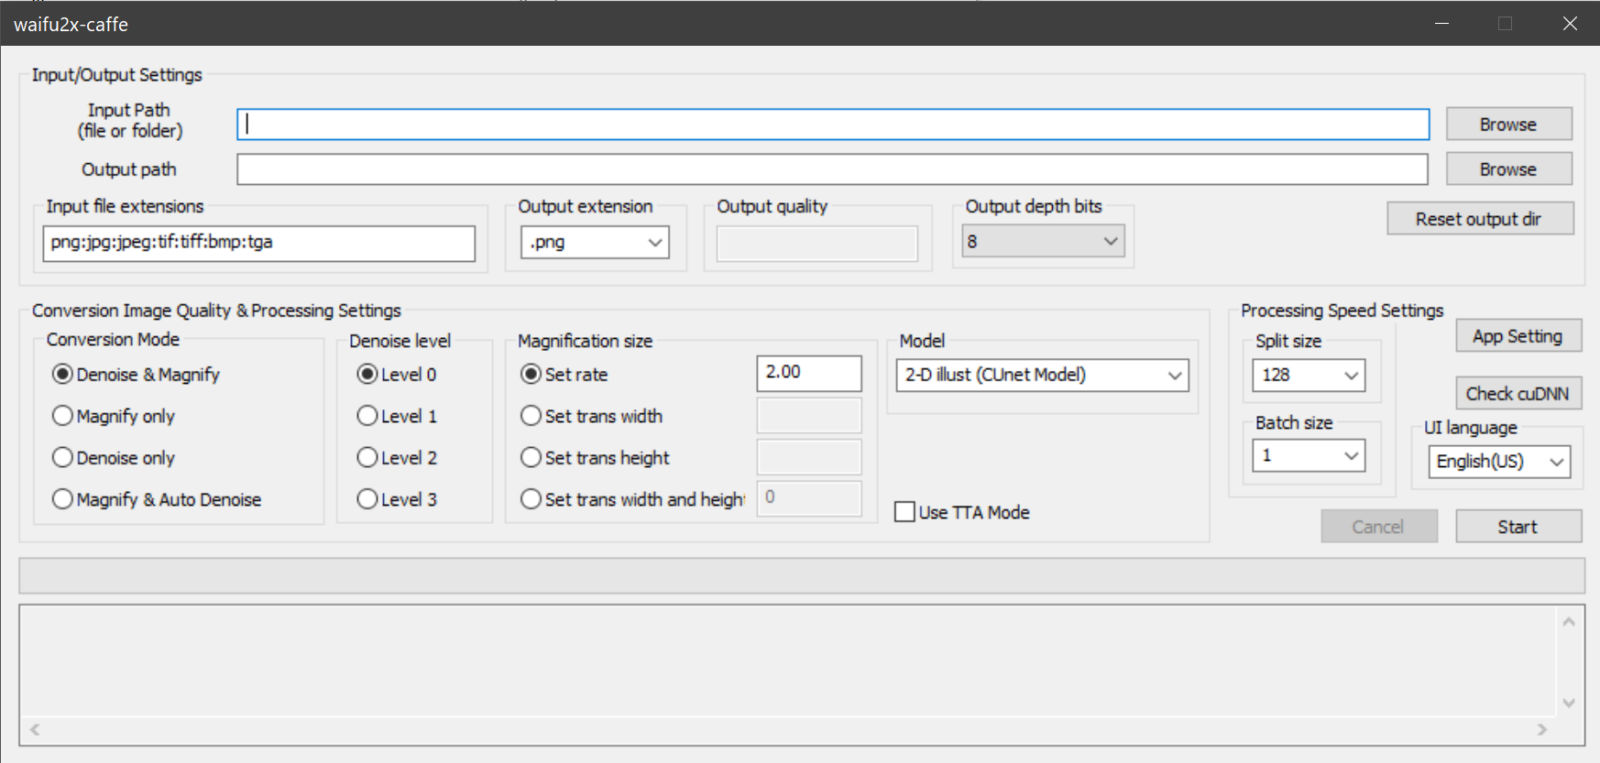Image resolution: width=1600 pixels, height=763 pixels.
Task: Click the Start button
Action: (1518, 526)
